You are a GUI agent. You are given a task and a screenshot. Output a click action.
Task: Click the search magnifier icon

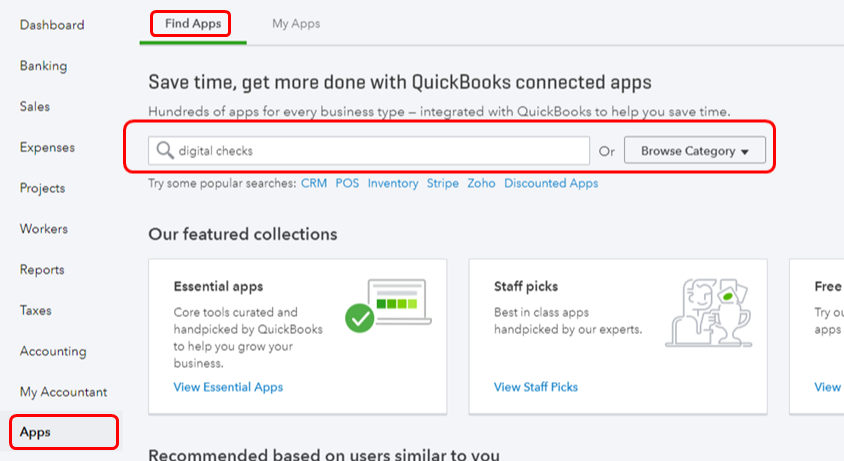coord(165,150)
